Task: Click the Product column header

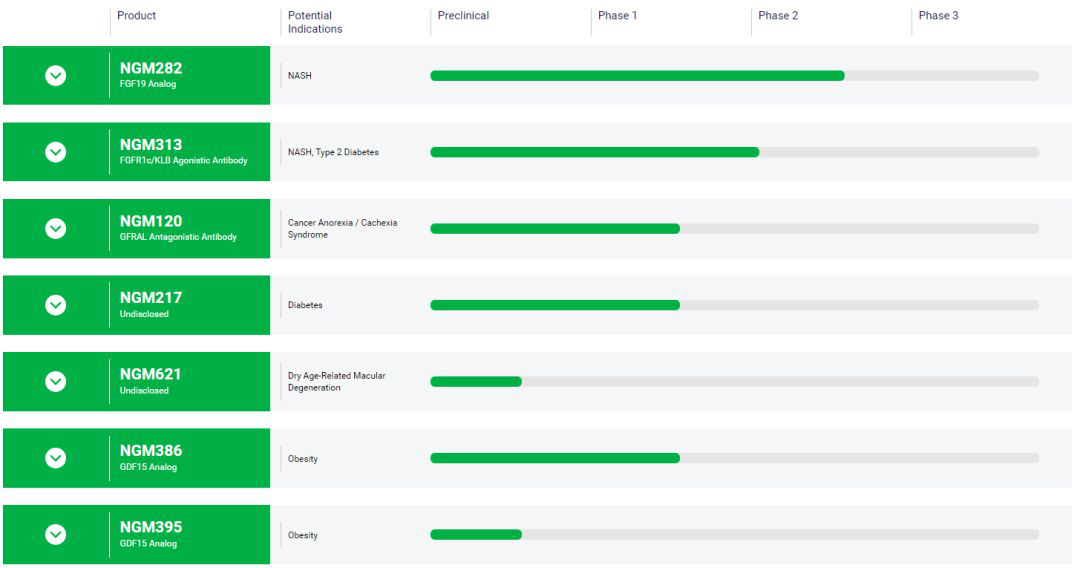Action: 136,15
